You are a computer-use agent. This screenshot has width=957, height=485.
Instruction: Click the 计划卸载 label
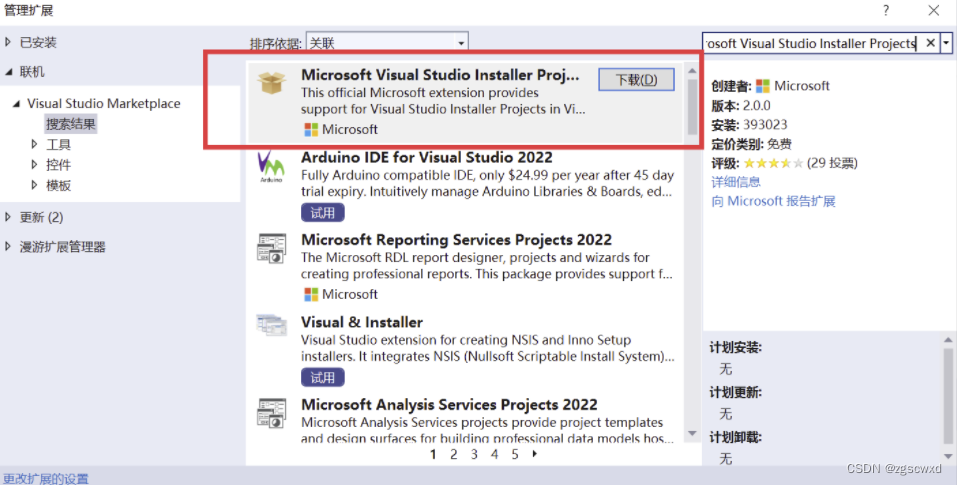coord(735,437)
